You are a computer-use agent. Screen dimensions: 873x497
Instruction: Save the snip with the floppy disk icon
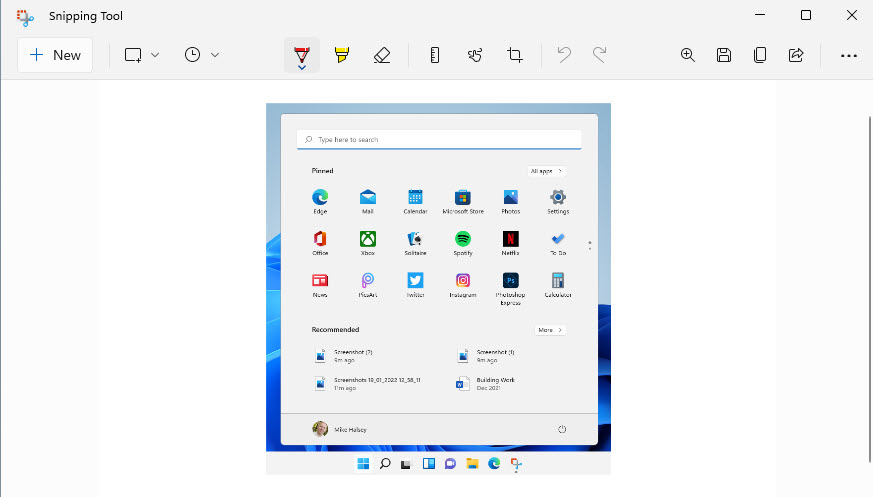pyautogui.click(x=724, y=55)
